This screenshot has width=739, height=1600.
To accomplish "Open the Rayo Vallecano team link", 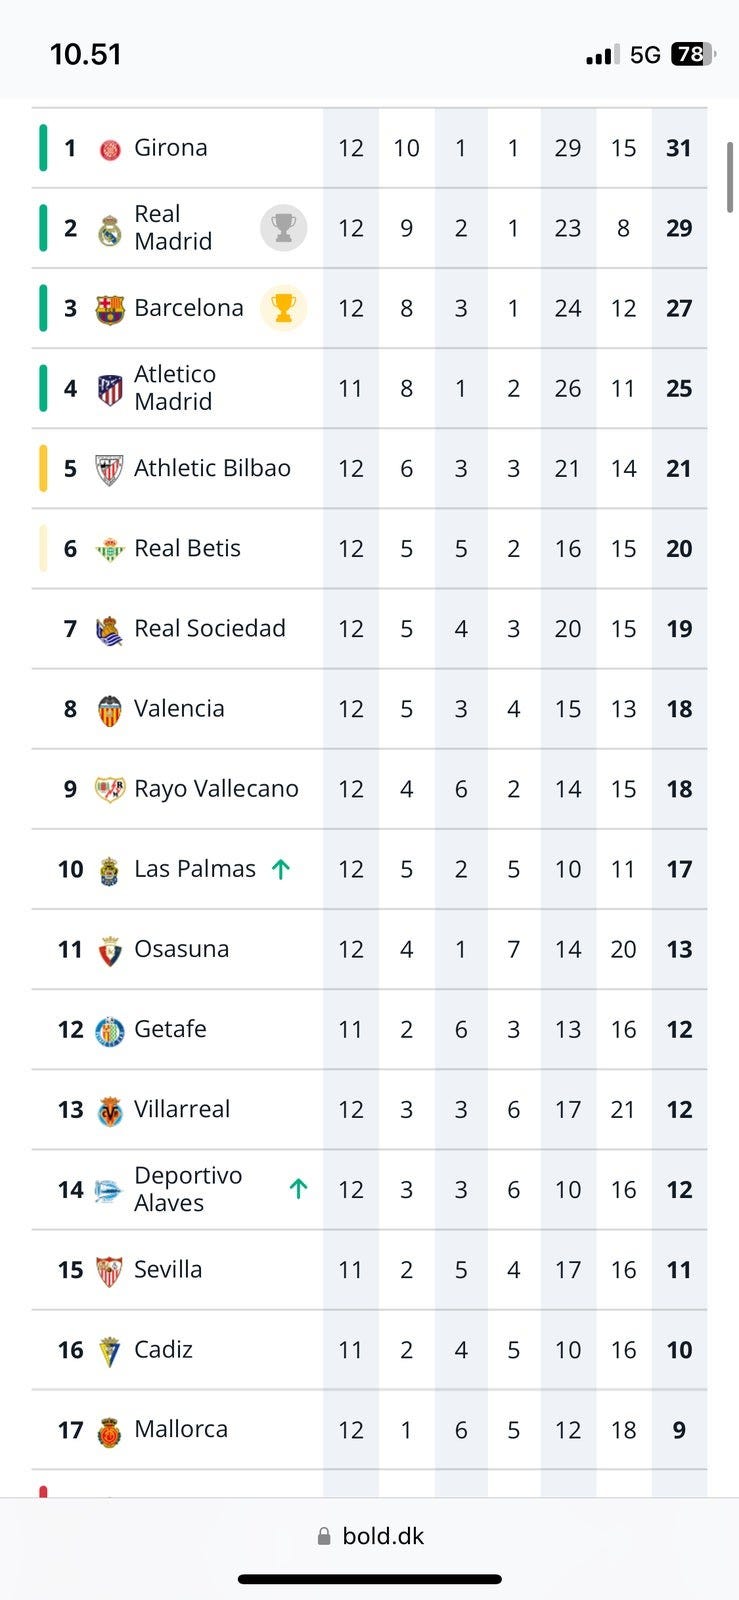I will pyautogui.click(x=216, y=789).
